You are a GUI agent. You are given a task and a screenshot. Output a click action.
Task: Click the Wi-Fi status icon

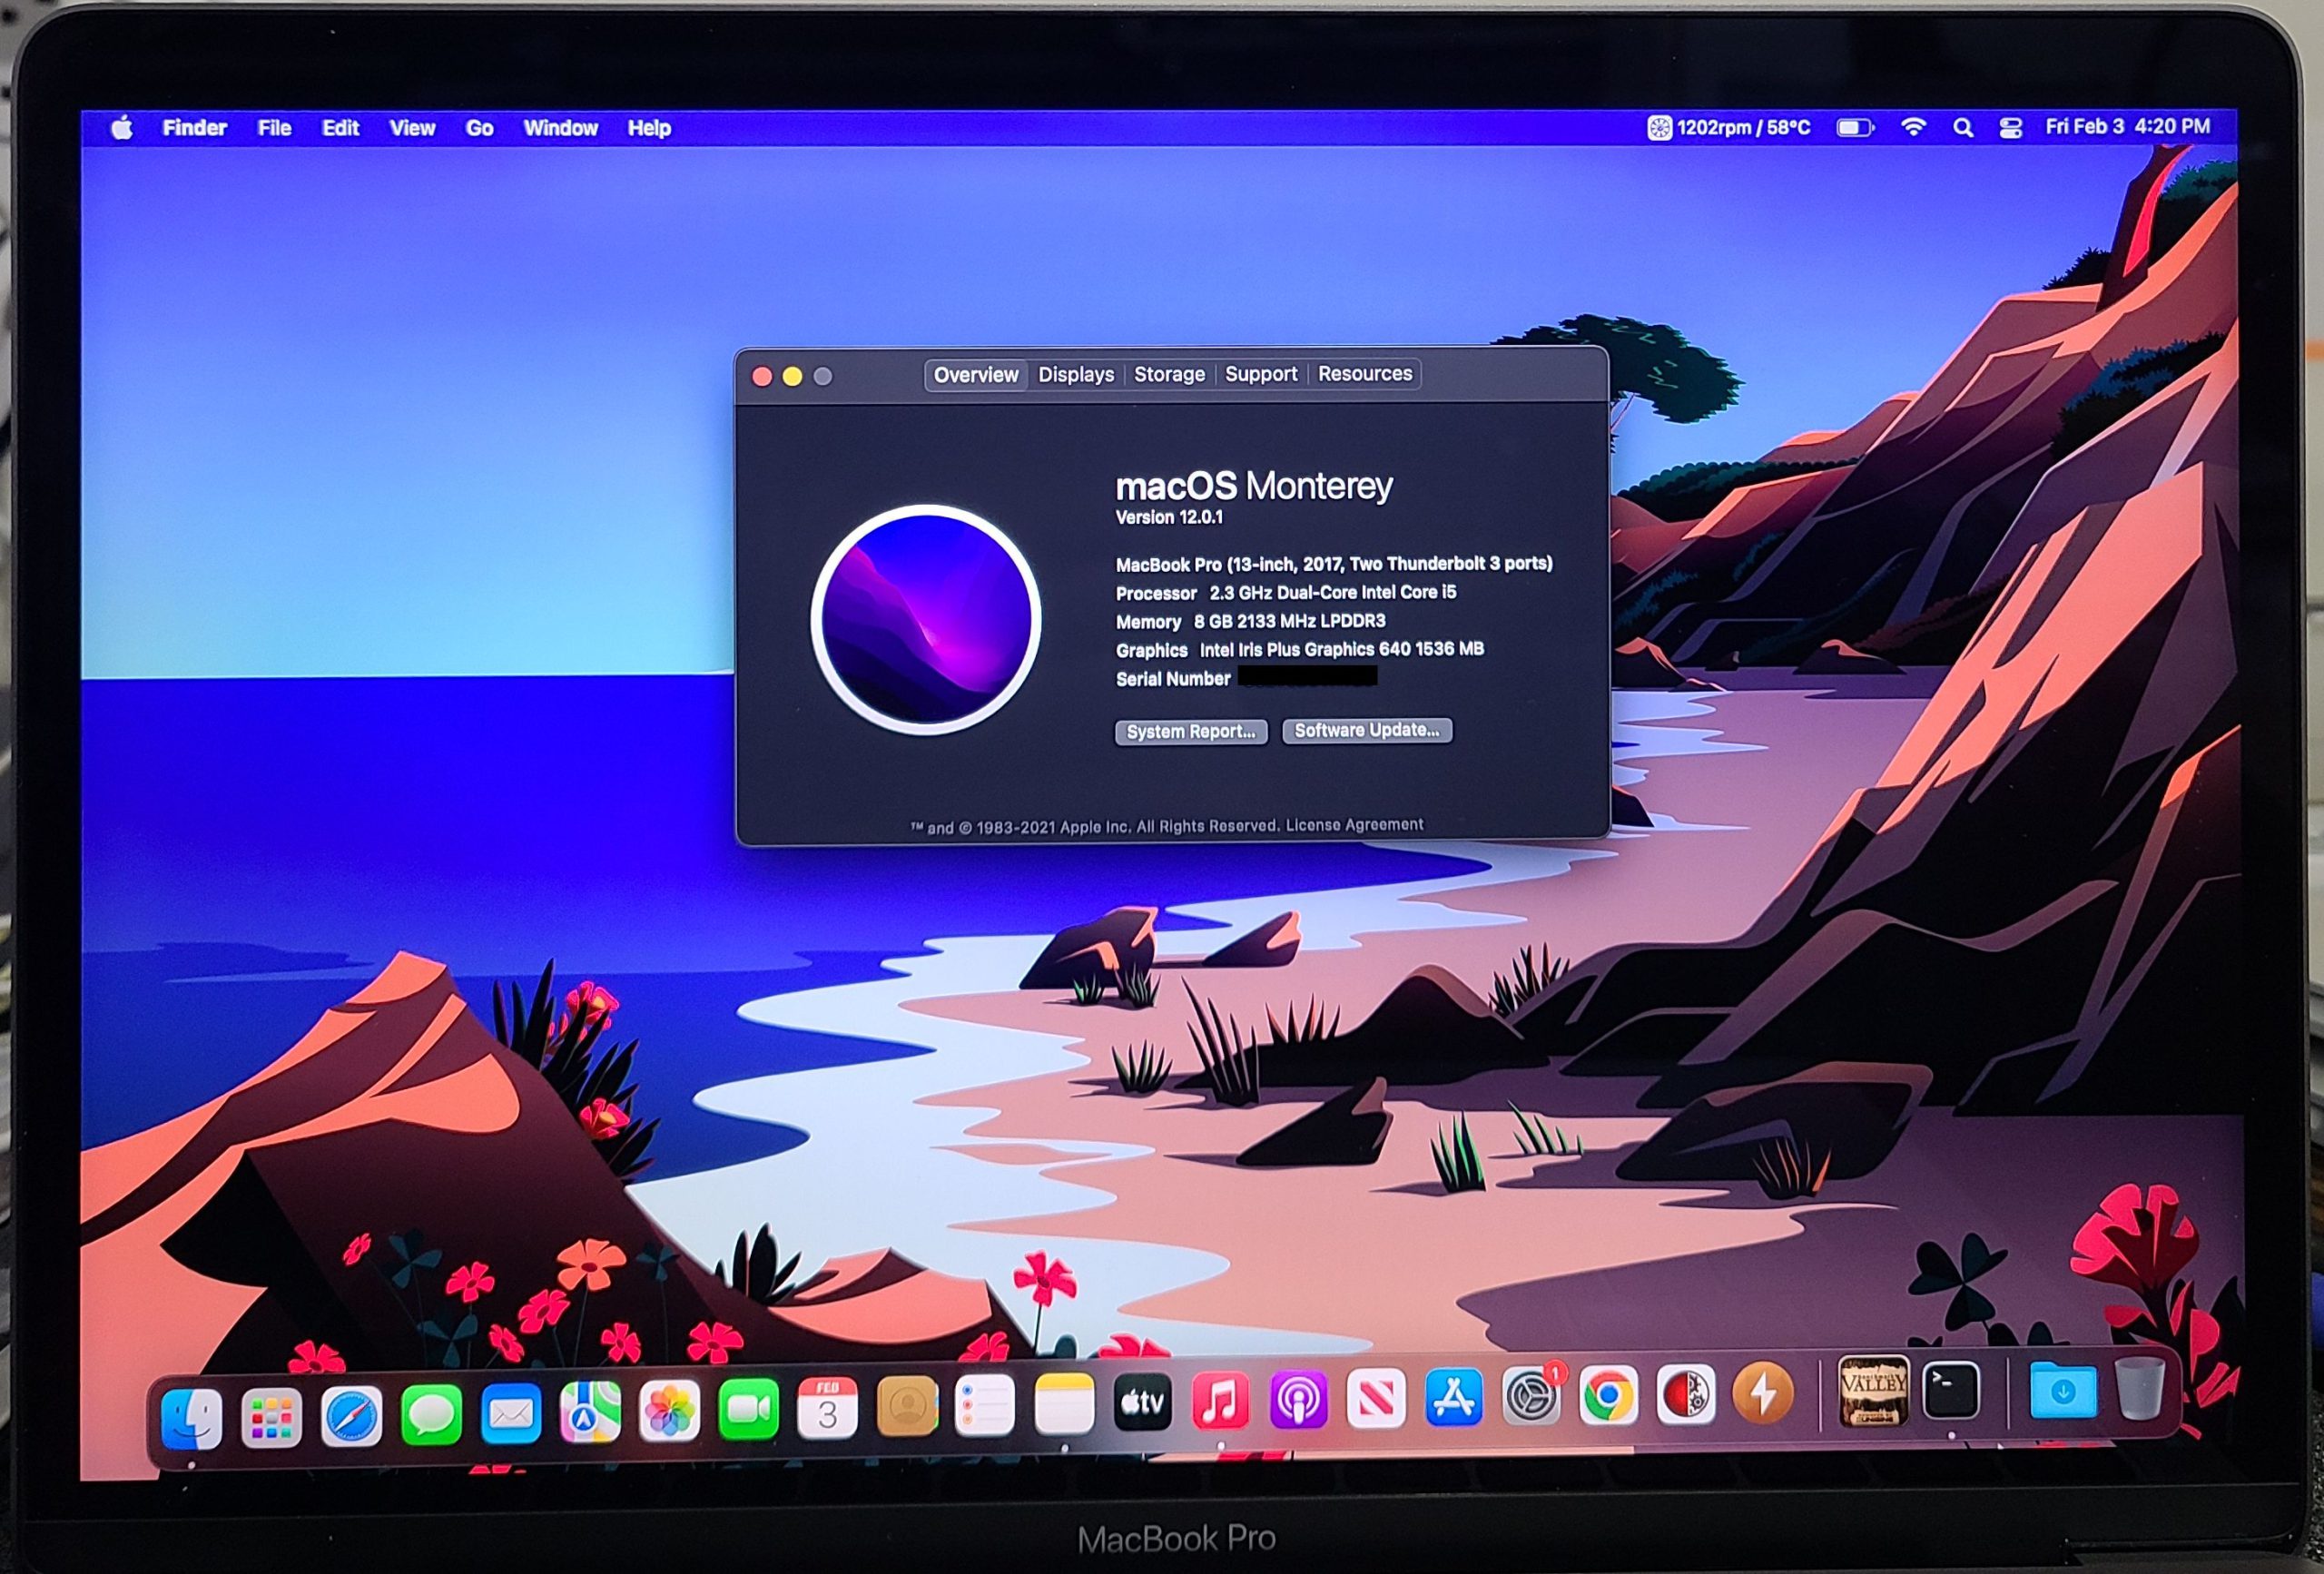point(1913,127)
